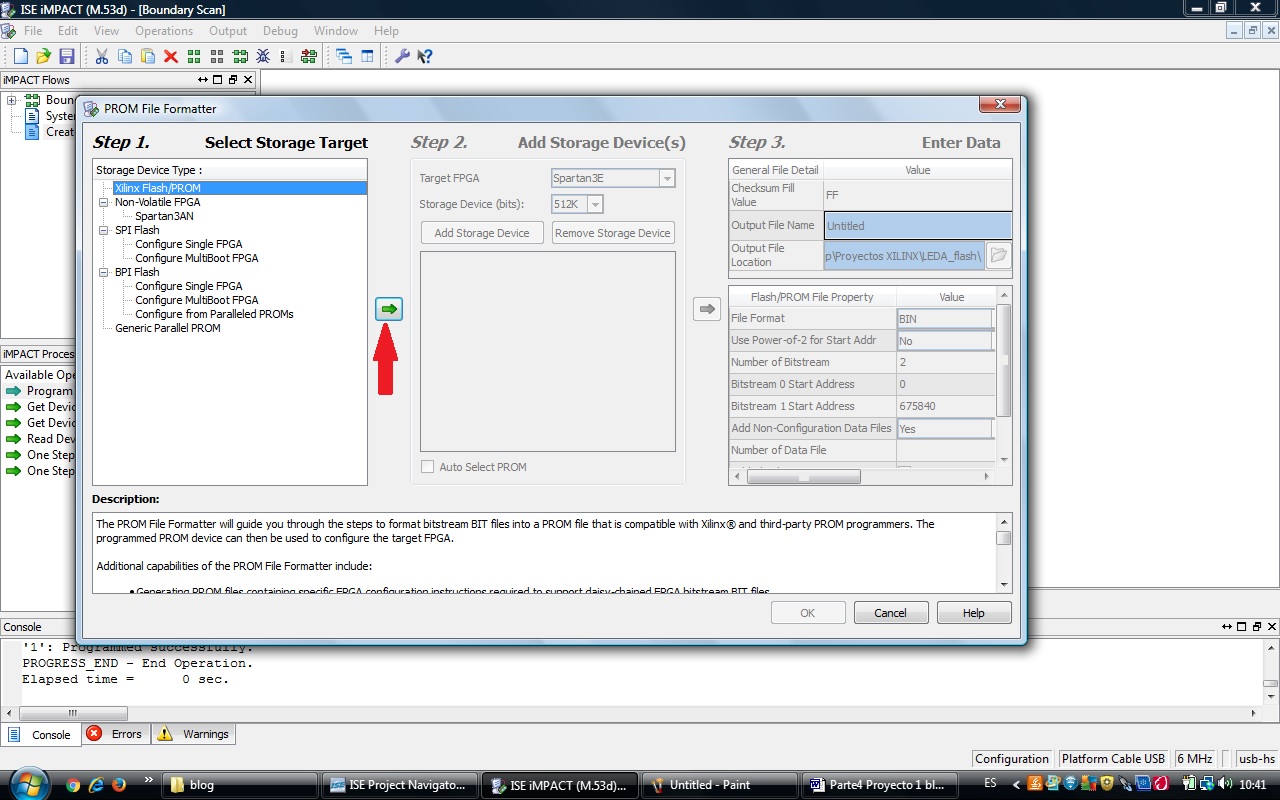
Task: Select Xilinx Flash/PROM storage type
Action: pos(158,188)
